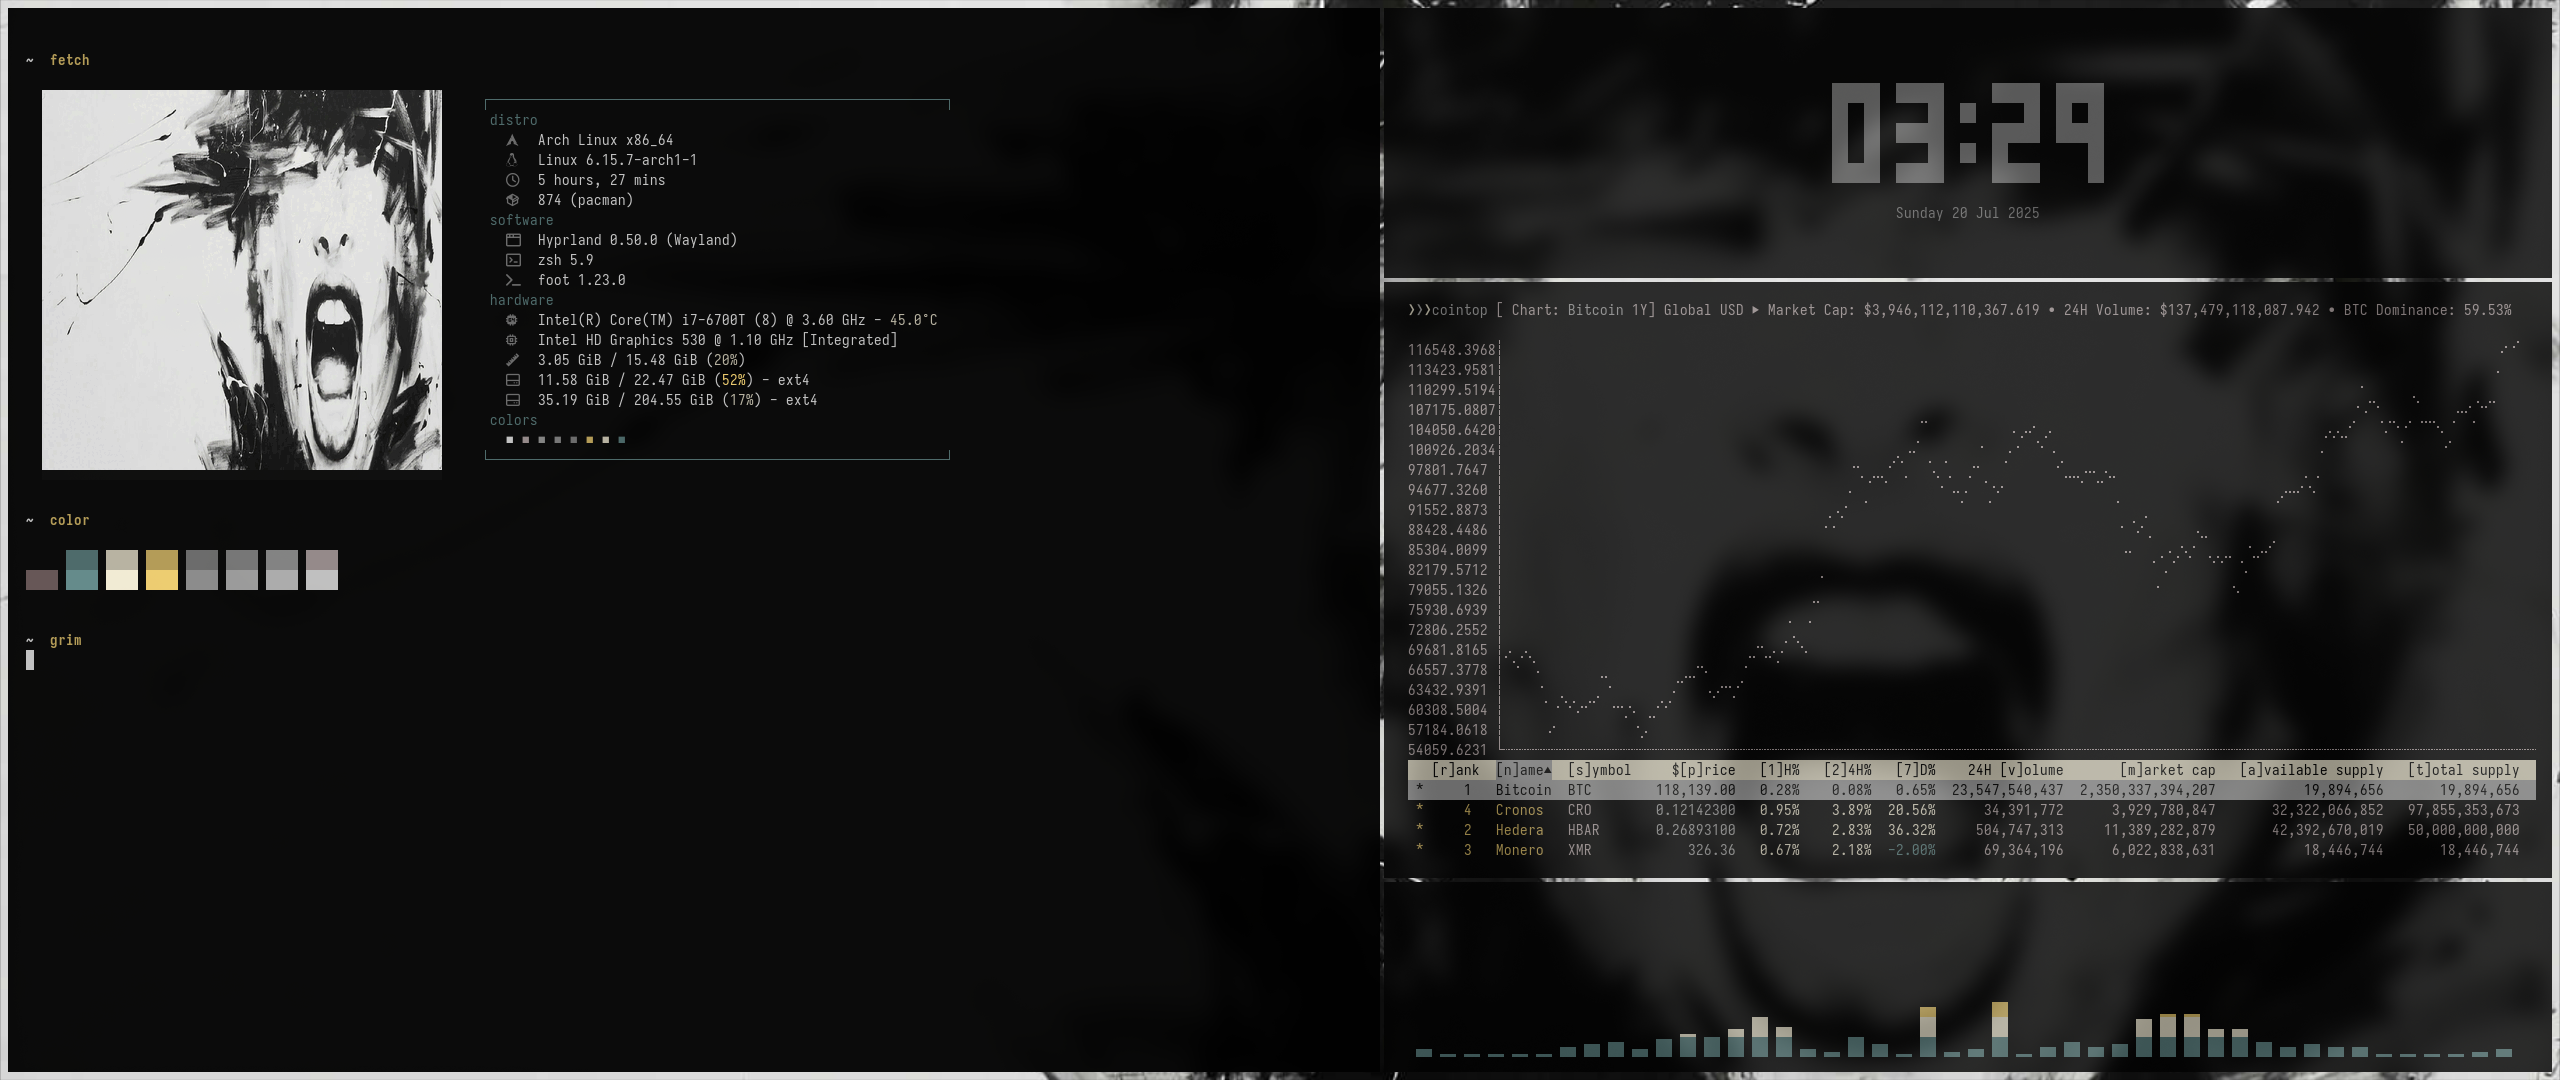
Task: Select the Bitcoin row name
Action: [1523, 790]
